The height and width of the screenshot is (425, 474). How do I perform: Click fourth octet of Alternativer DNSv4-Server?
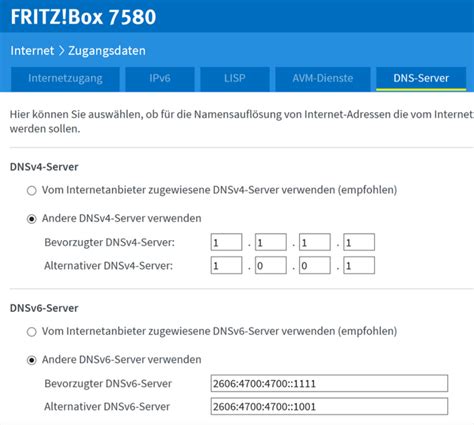359,265
